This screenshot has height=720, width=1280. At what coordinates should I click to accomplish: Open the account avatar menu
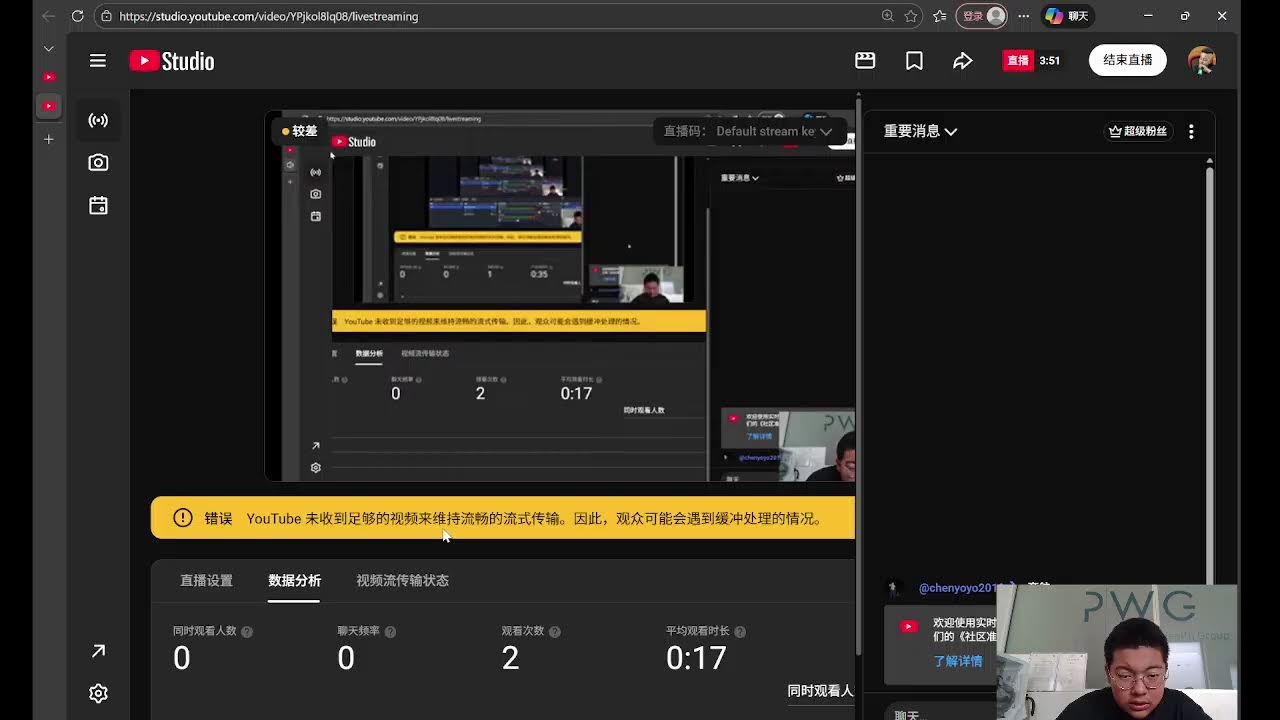point(1201,60)
